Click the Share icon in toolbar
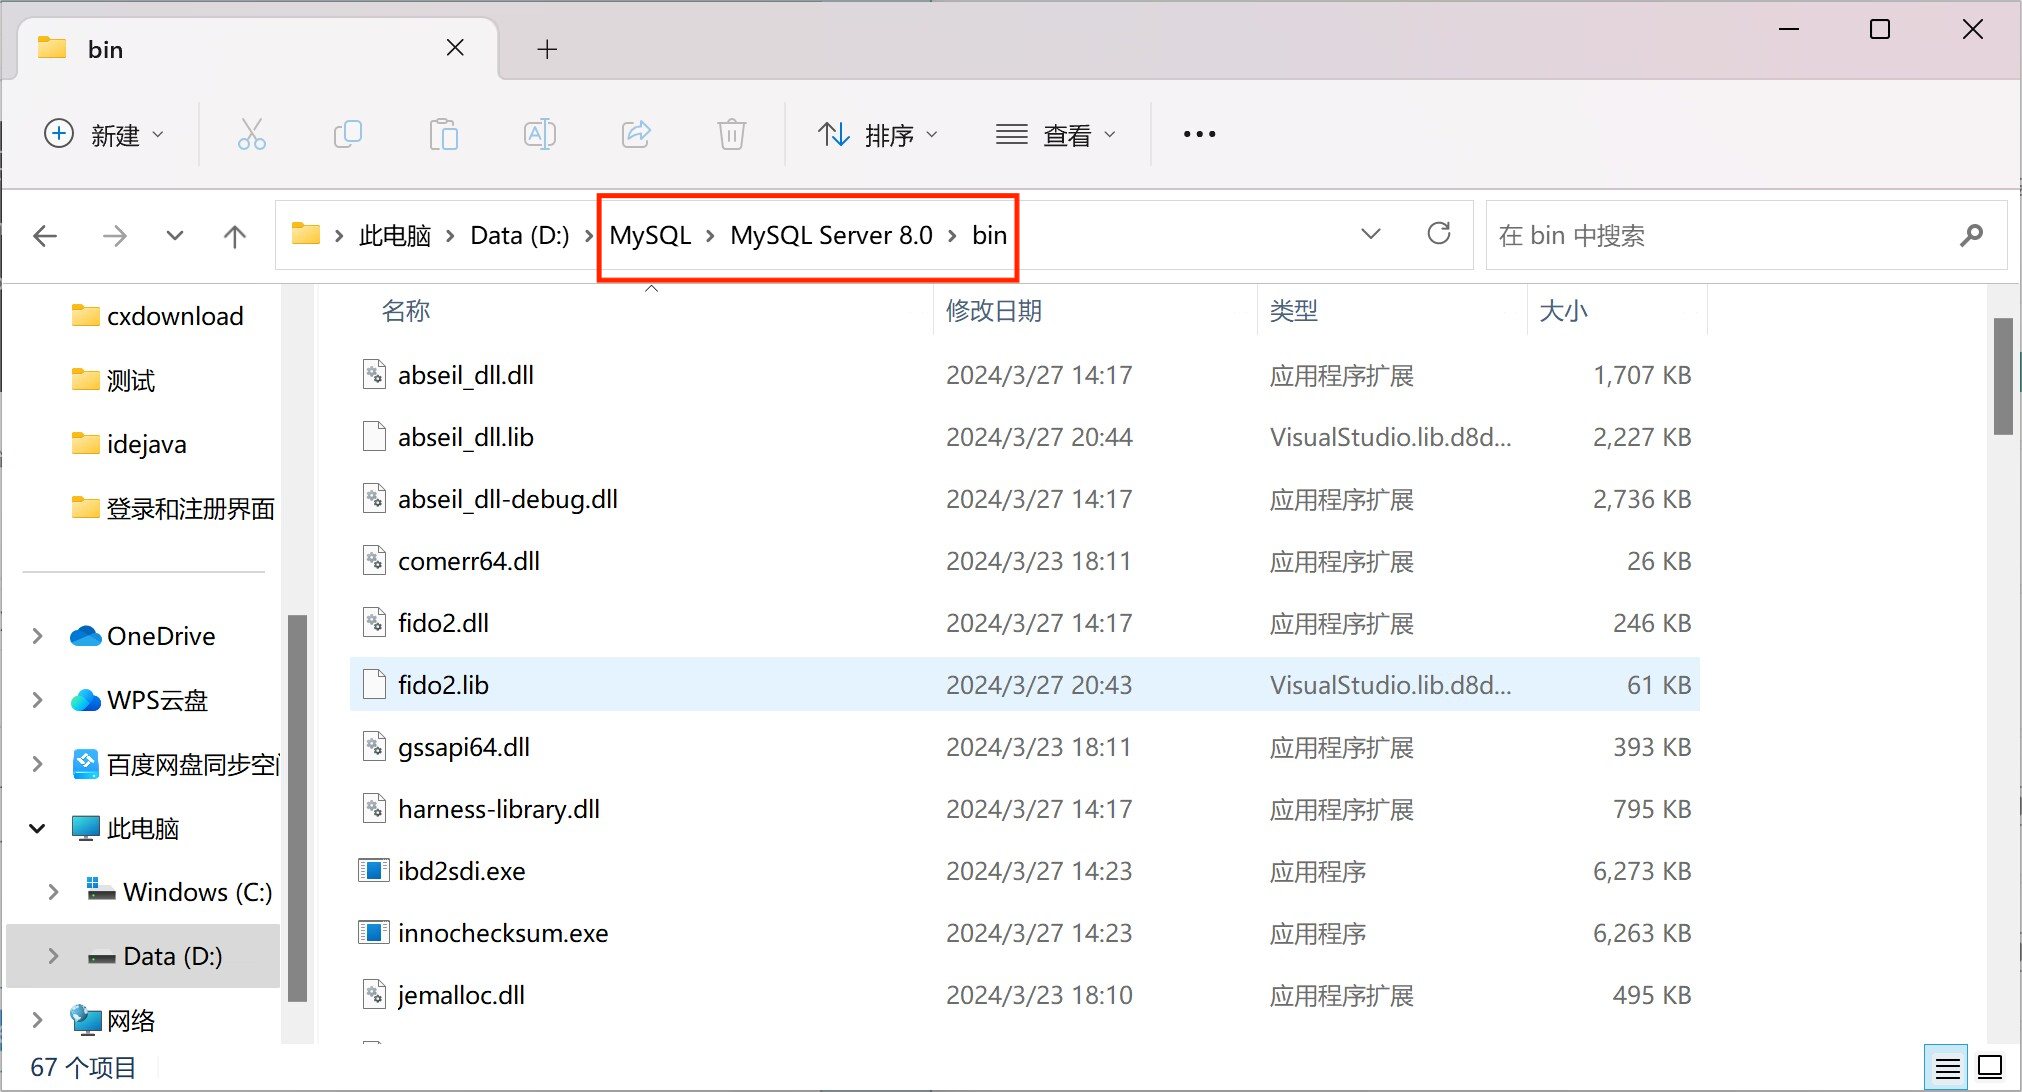This screenshot has height=1092, width=2022. coord(636,134)
